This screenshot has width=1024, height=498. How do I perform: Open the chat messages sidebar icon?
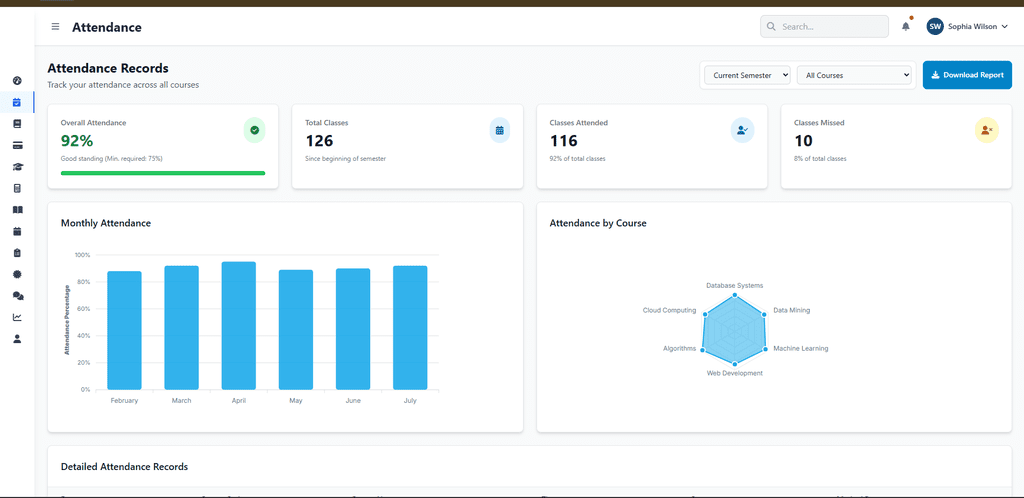pyautogui.click(x=18, y=296)
